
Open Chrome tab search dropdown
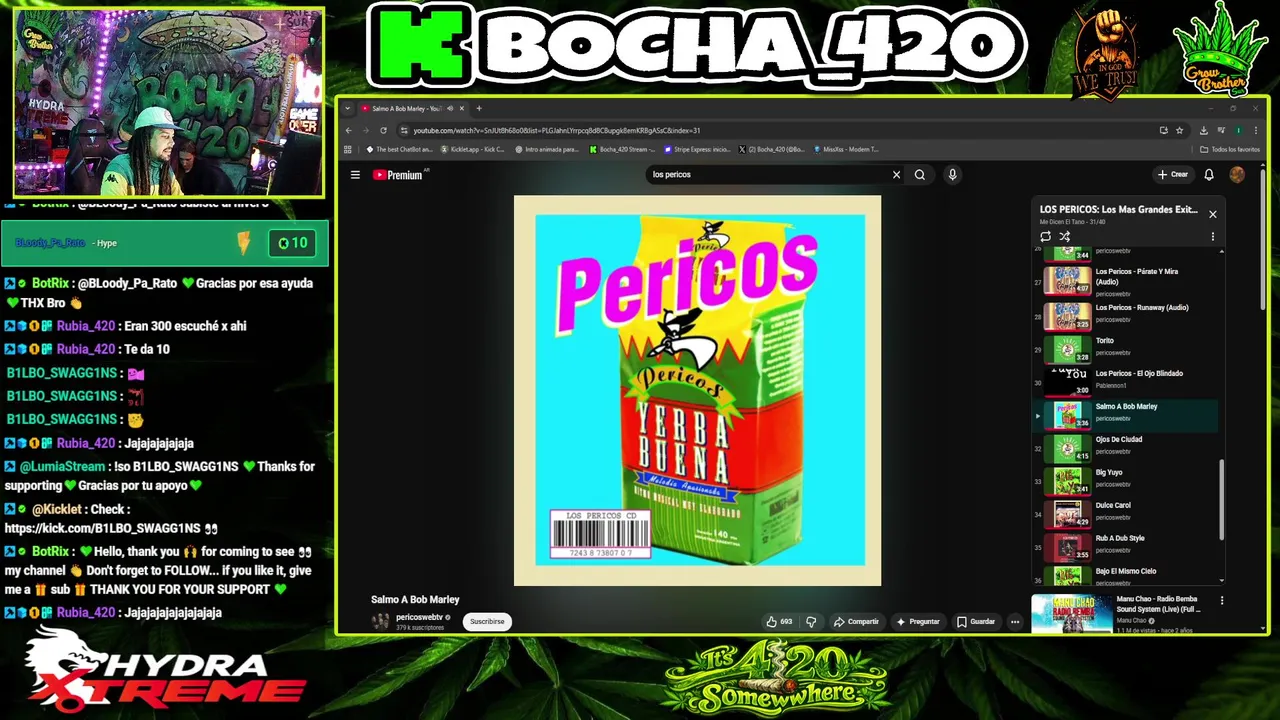(348, 108)
